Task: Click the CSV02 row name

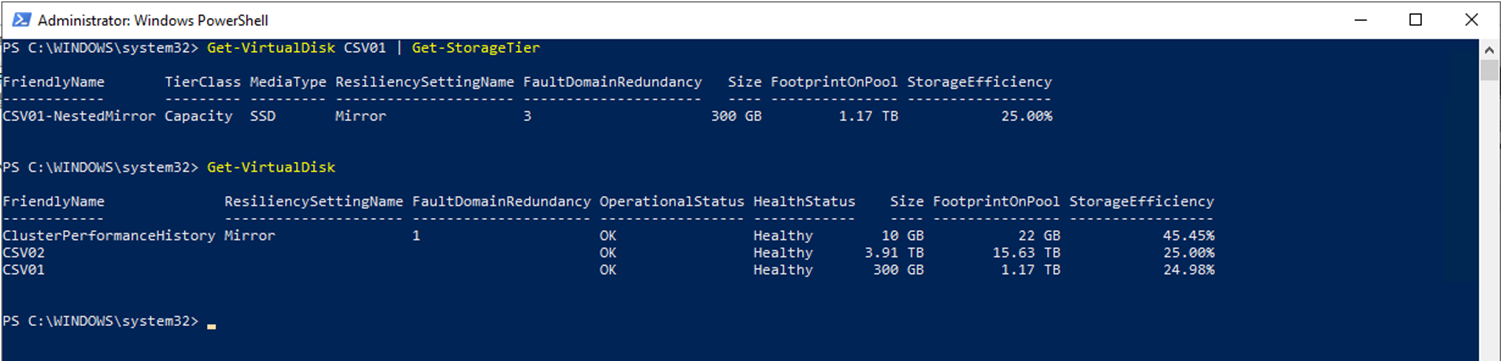Action: coord(24,253)
